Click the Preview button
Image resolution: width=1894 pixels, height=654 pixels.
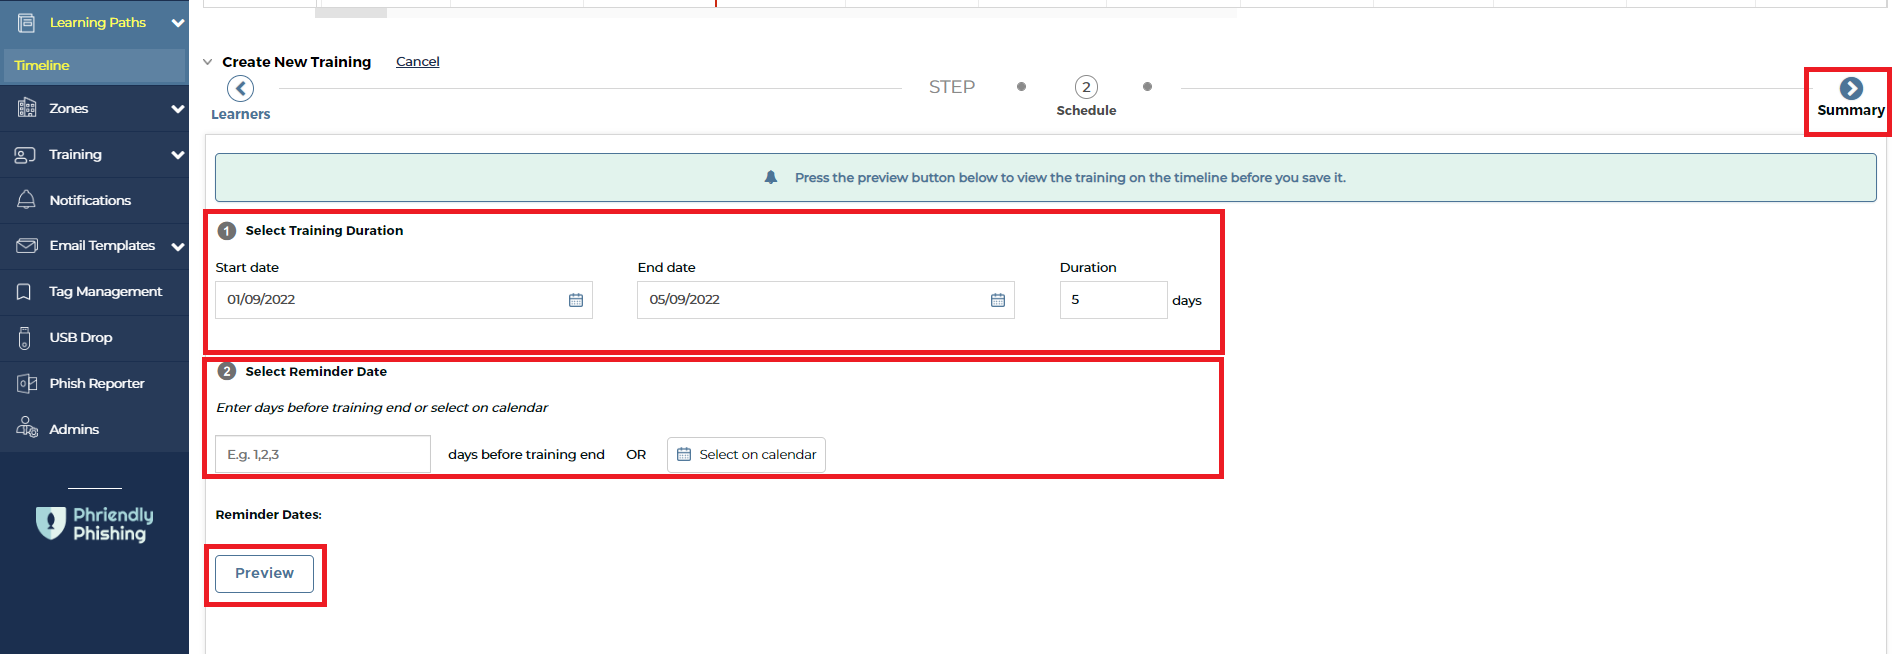[x=265, y=573]
